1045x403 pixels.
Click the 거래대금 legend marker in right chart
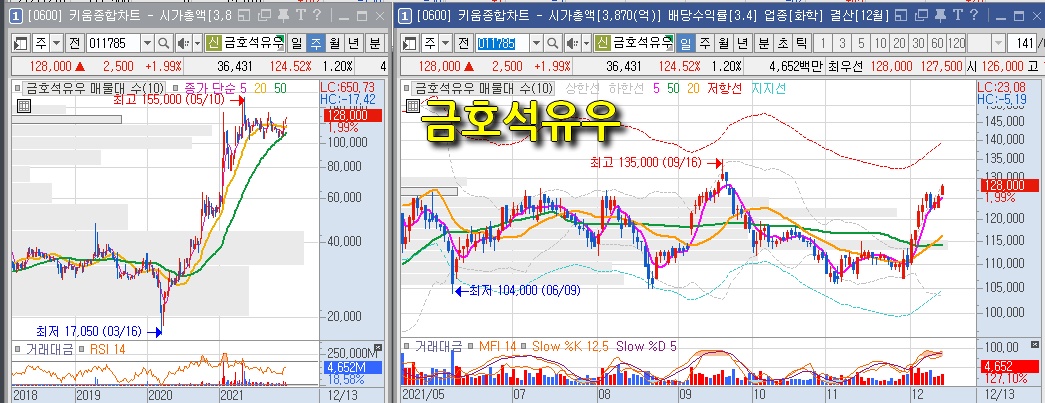pyautogui.click(x=406, y=346)
